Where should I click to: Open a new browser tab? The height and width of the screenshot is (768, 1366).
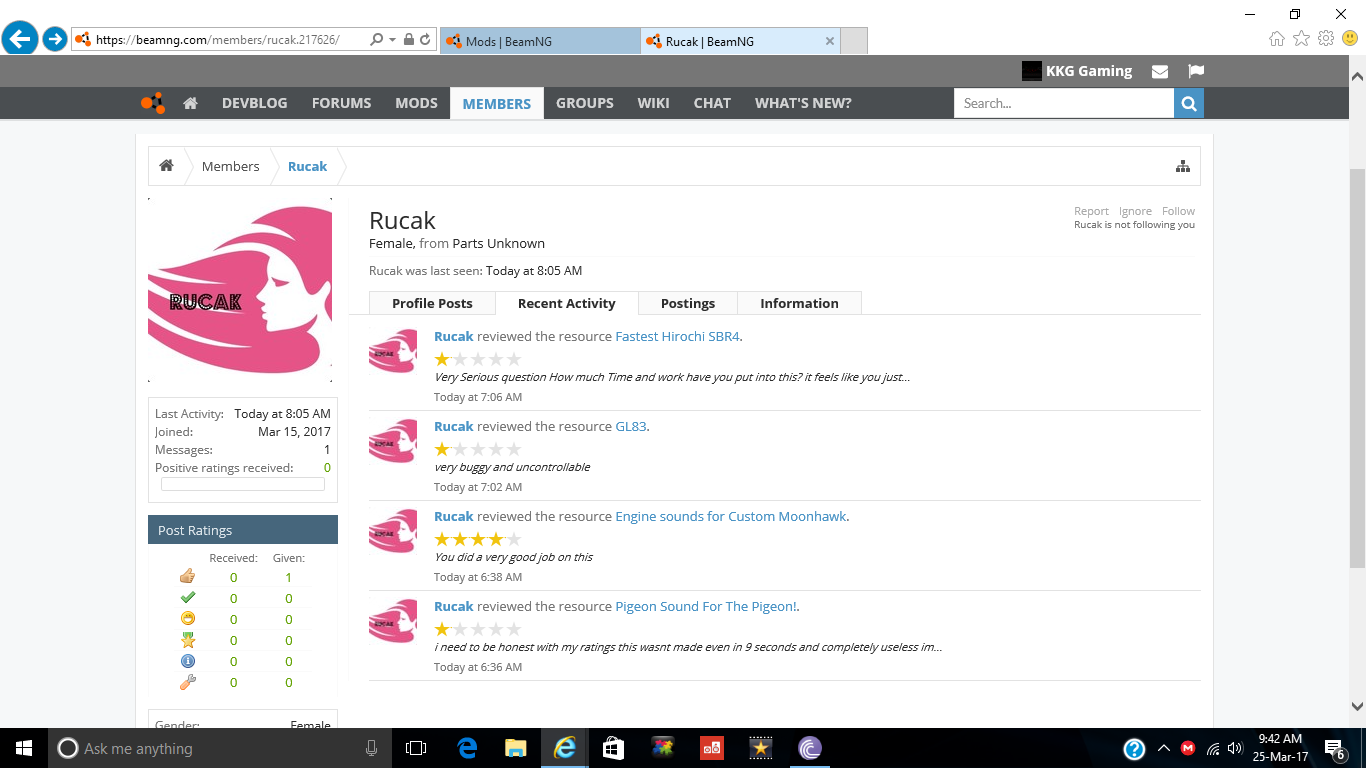click(x=854, y=41)
